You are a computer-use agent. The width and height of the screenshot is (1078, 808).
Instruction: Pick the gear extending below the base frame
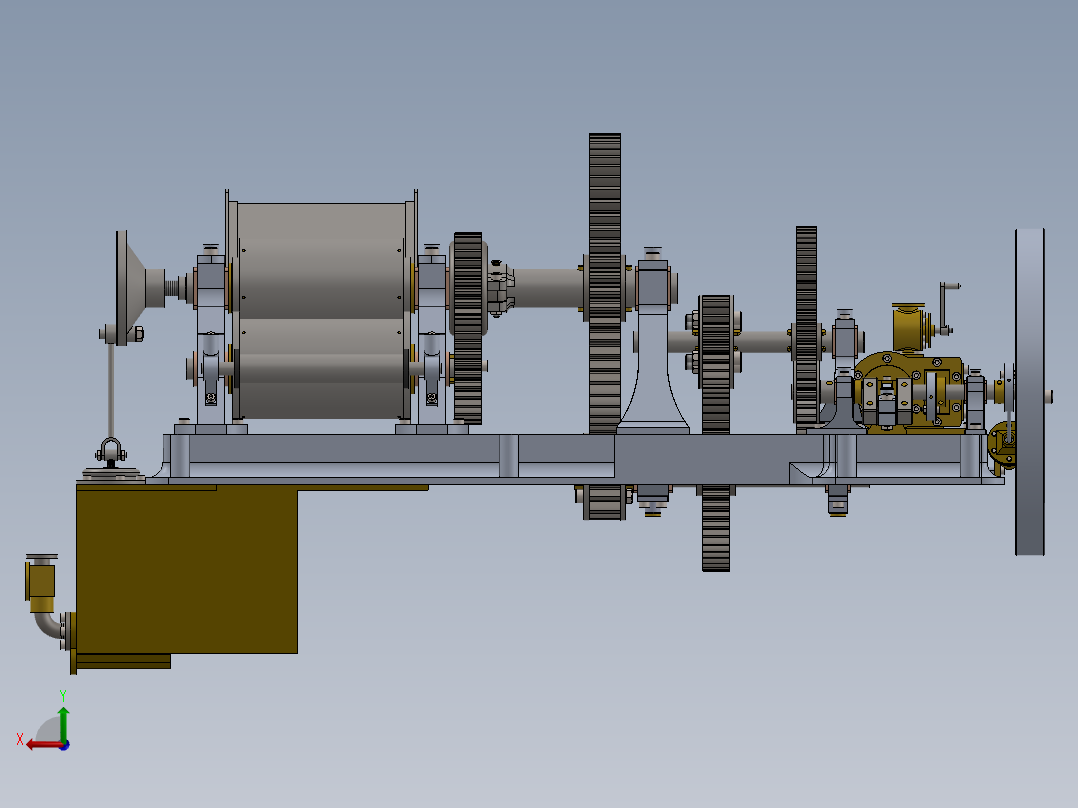click(716, 433)
